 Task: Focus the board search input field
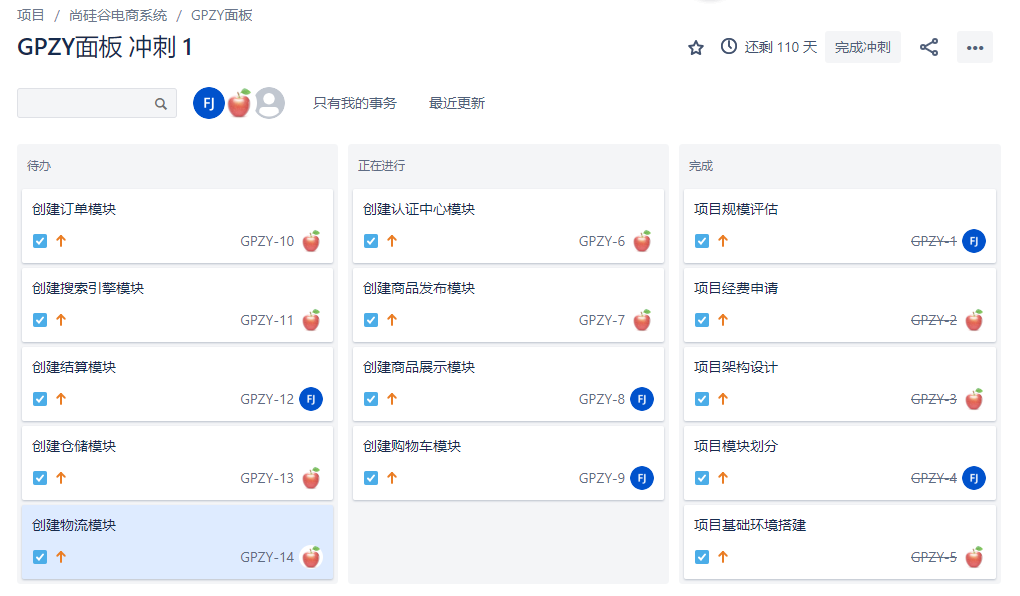tap(85, 103)
